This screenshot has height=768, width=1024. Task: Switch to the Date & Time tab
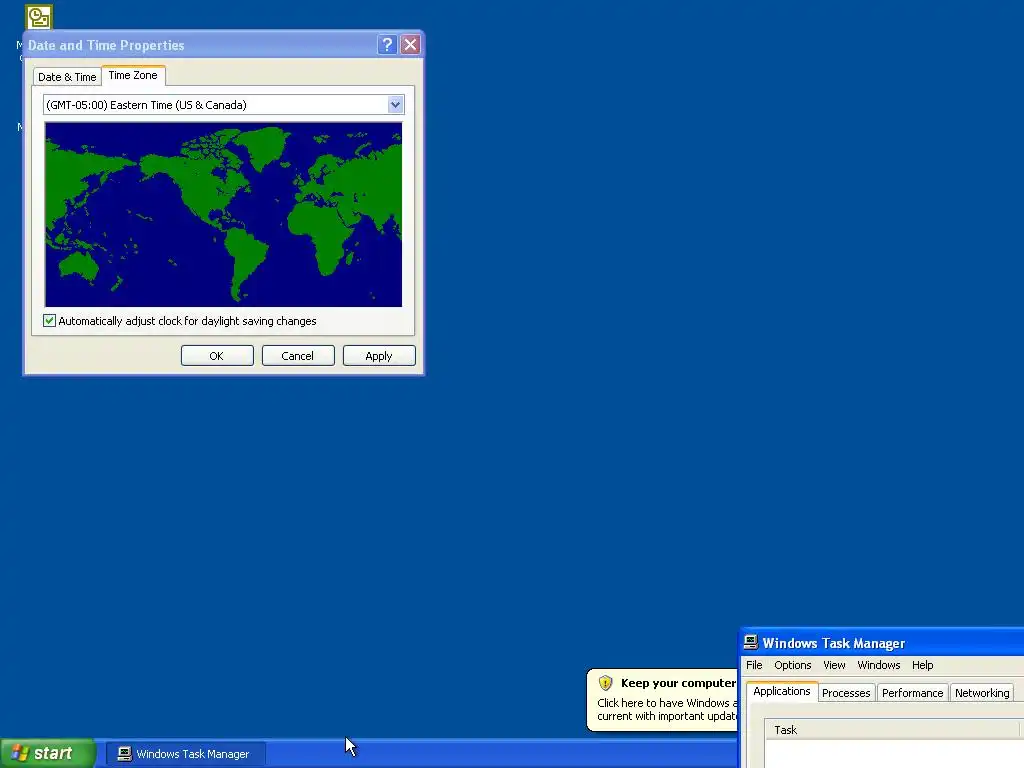[x=67, y=76]
